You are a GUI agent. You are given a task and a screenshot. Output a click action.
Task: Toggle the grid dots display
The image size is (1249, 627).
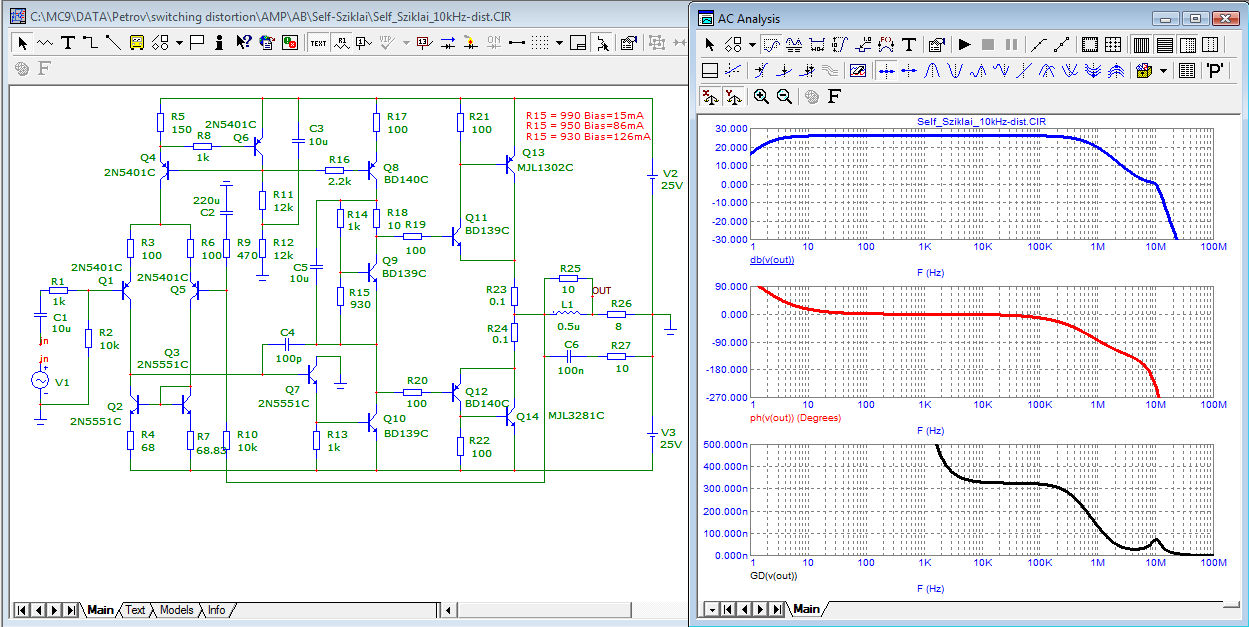point(539,43)
